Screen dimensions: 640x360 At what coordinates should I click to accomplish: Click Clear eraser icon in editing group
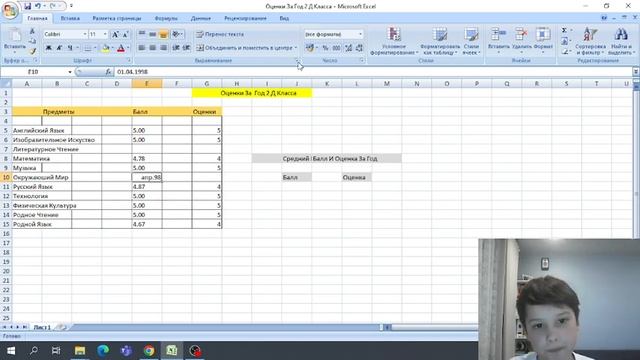pos(564,51)
